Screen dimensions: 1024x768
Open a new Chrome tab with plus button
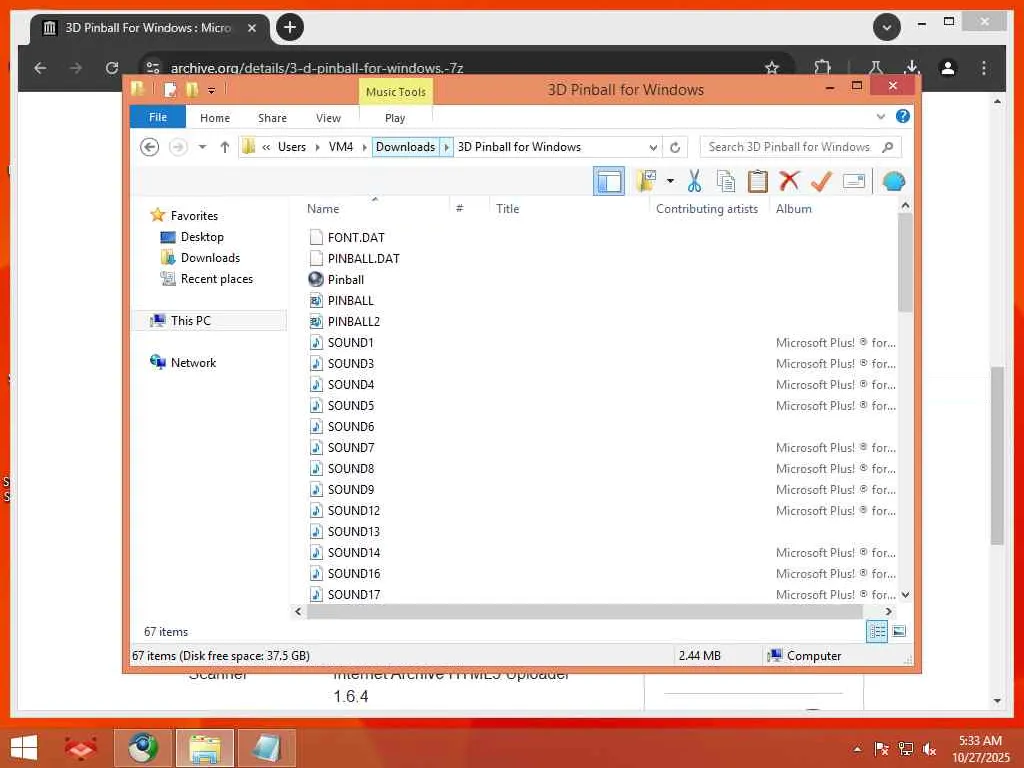coord(290,27)
